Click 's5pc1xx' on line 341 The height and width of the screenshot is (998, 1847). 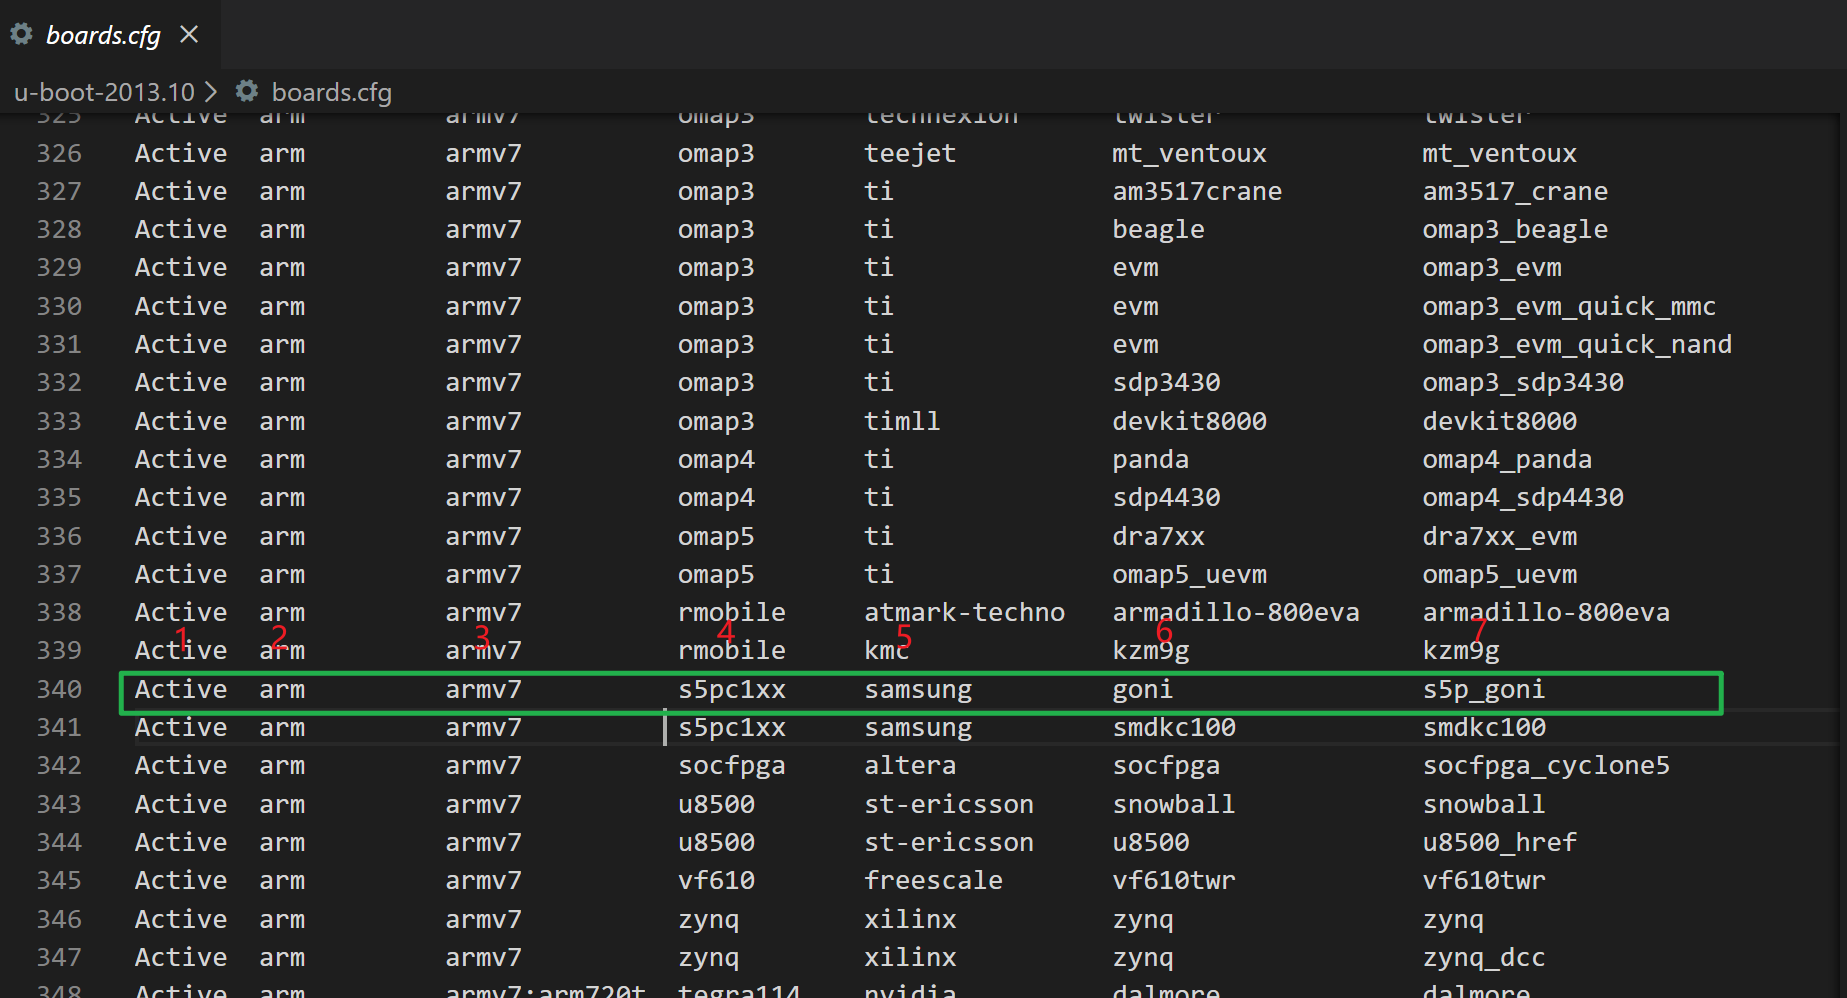pos(732,727)
